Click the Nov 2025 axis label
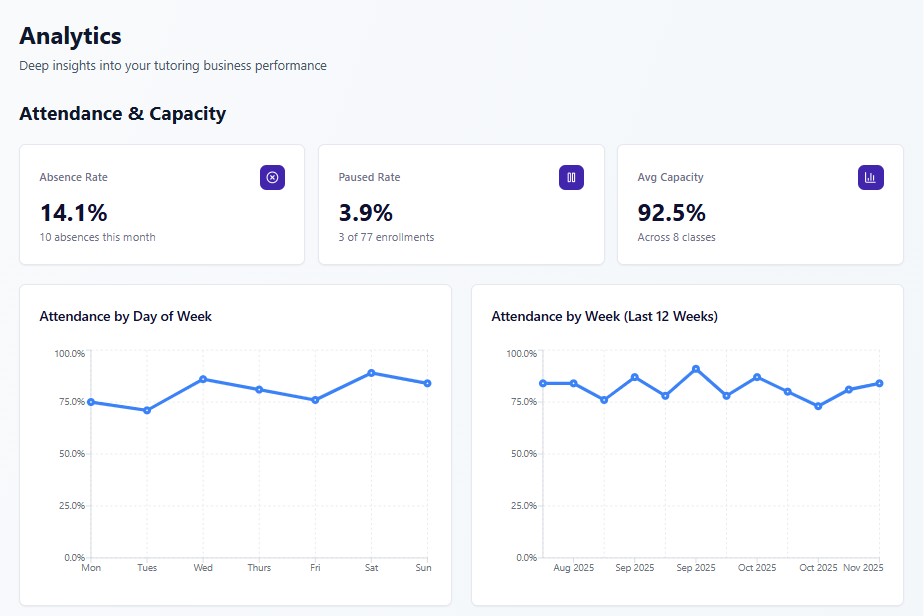The image size is (924, 616). tap(862, 566)
